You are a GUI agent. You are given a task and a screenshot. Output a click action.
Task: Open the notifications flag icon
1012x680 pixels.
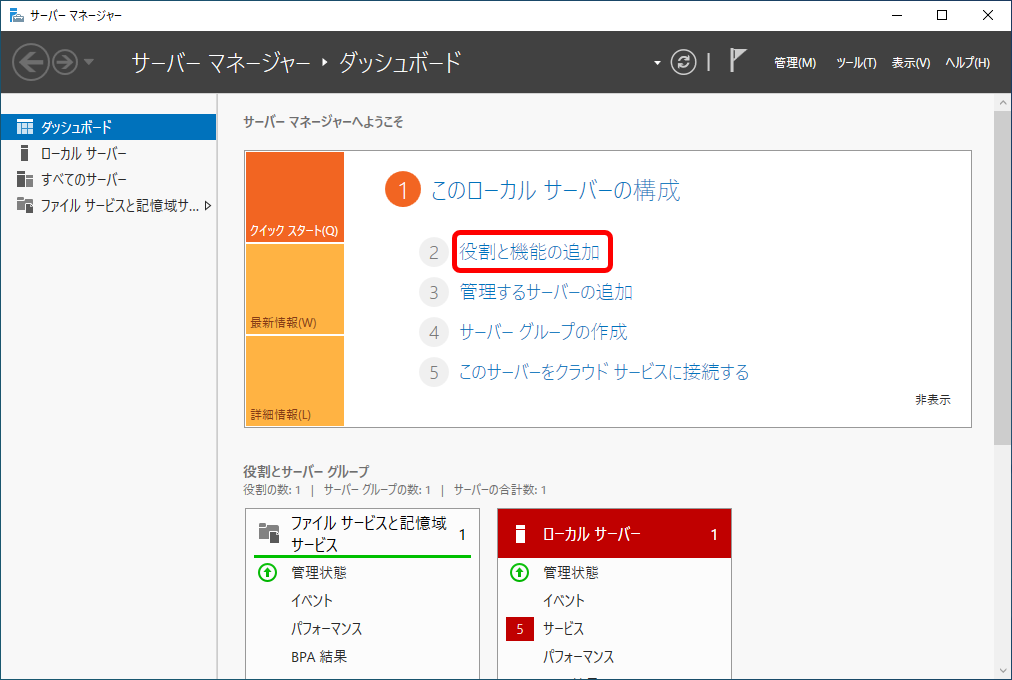click(x=736, y=62)
